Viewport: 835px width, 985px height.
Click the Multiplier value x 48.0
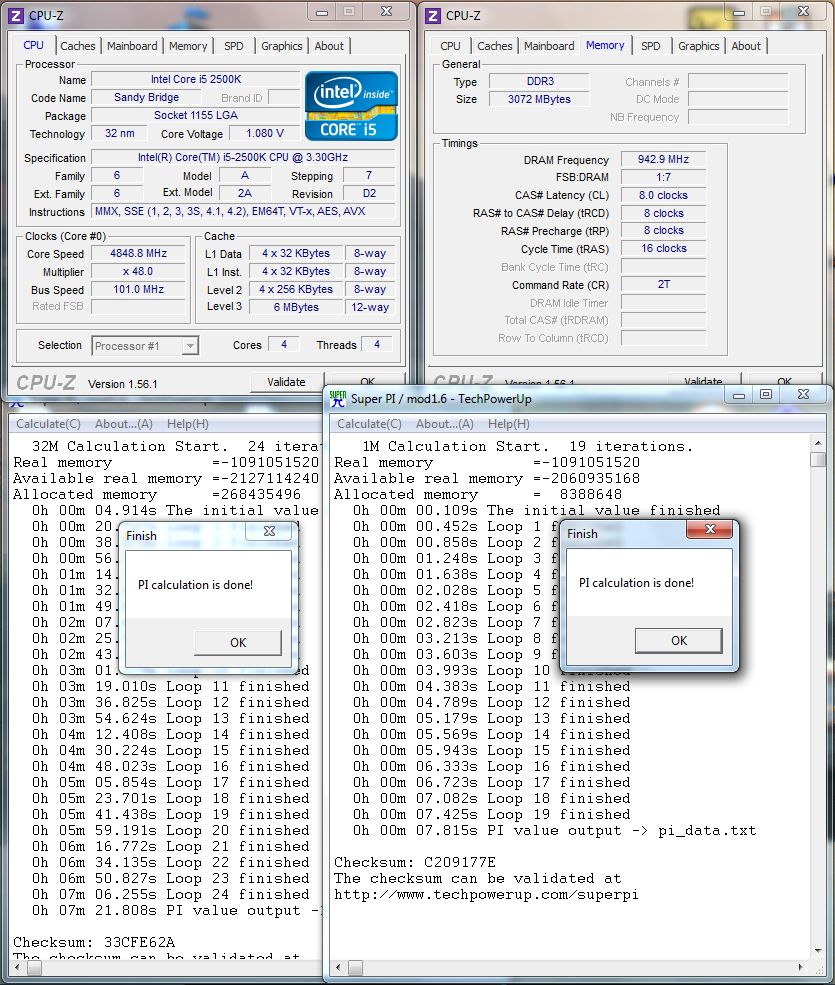pos(139,271)
